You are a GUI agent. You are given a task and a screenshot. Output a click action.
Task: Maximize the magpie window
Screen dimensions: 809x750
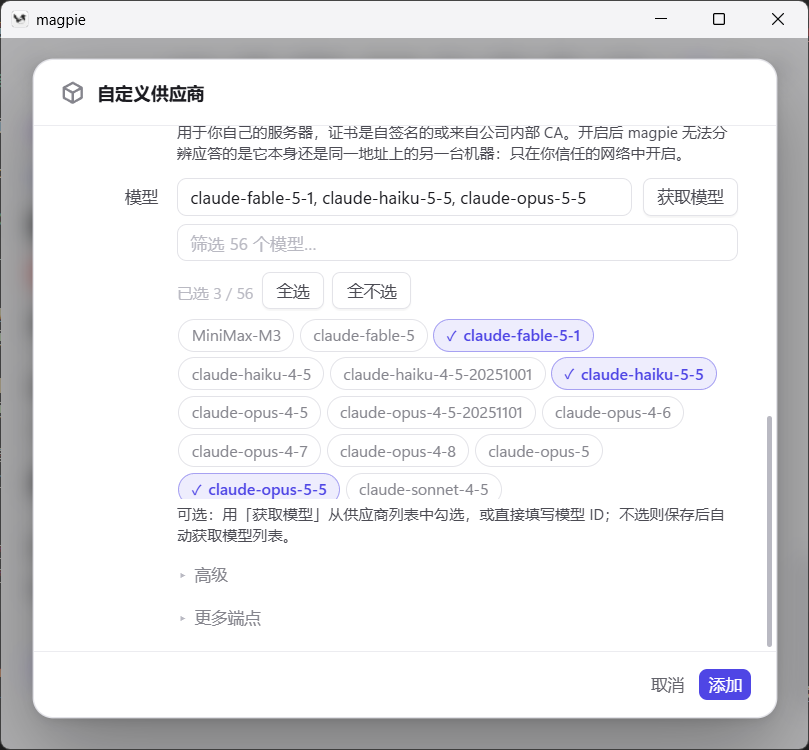tap(719, 19)
